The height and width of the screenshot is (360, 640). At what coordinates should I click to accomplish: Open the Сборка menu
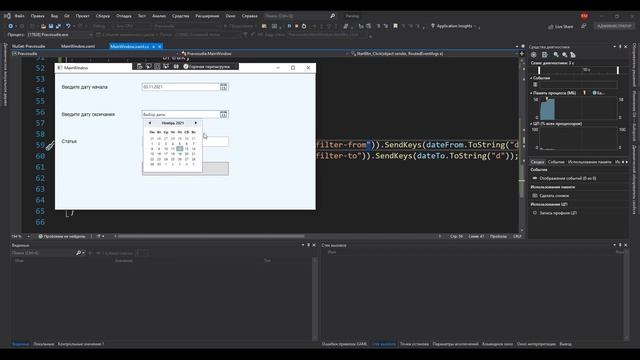103,16
